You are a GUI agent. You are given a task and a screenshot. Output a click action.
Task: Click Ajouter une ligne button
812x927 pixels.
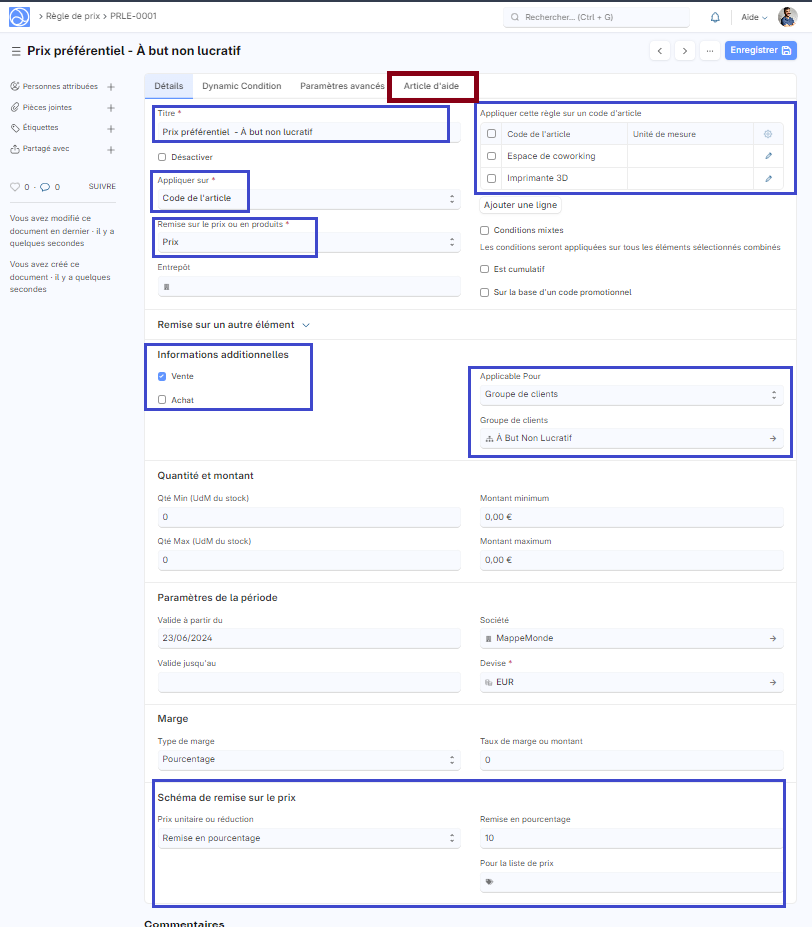click(x=520, y=205)
